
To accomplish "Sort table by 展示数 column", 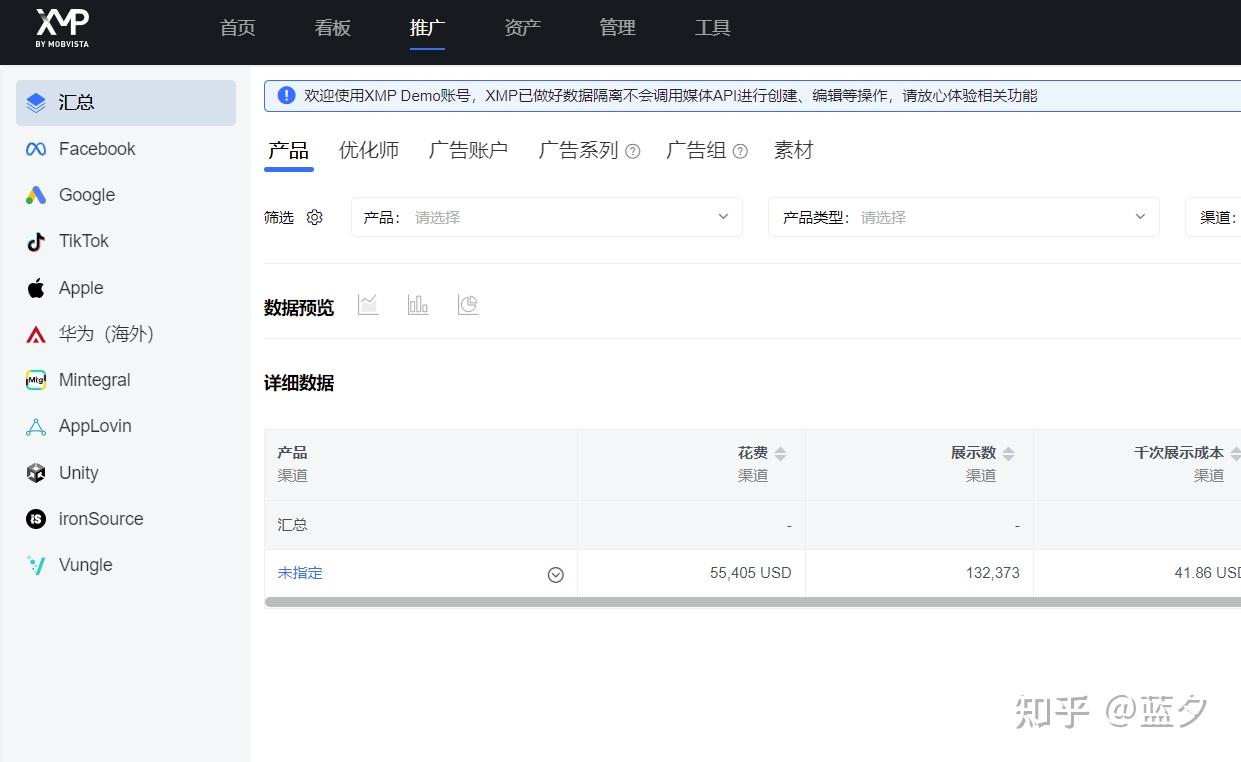I will (1009, 454).
